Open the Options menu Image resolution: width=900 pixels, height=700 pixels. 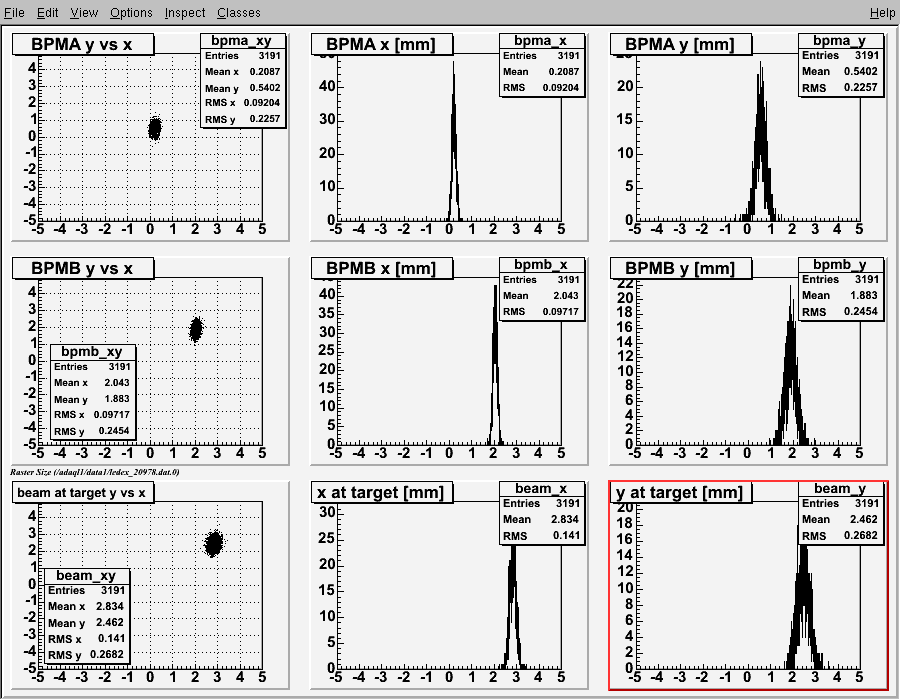click(x=131, y=12)
